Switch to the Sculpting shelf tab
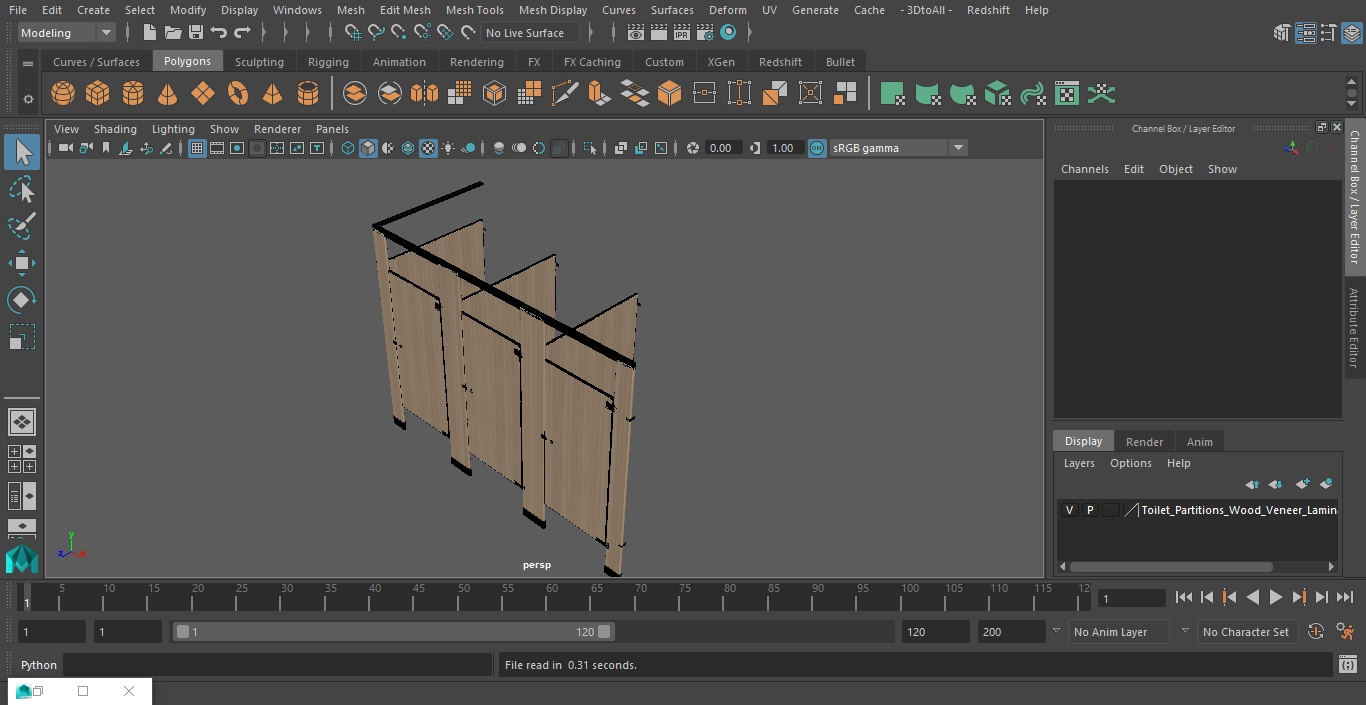This screenshot has width=1366, height=705. tap(259, 62)
